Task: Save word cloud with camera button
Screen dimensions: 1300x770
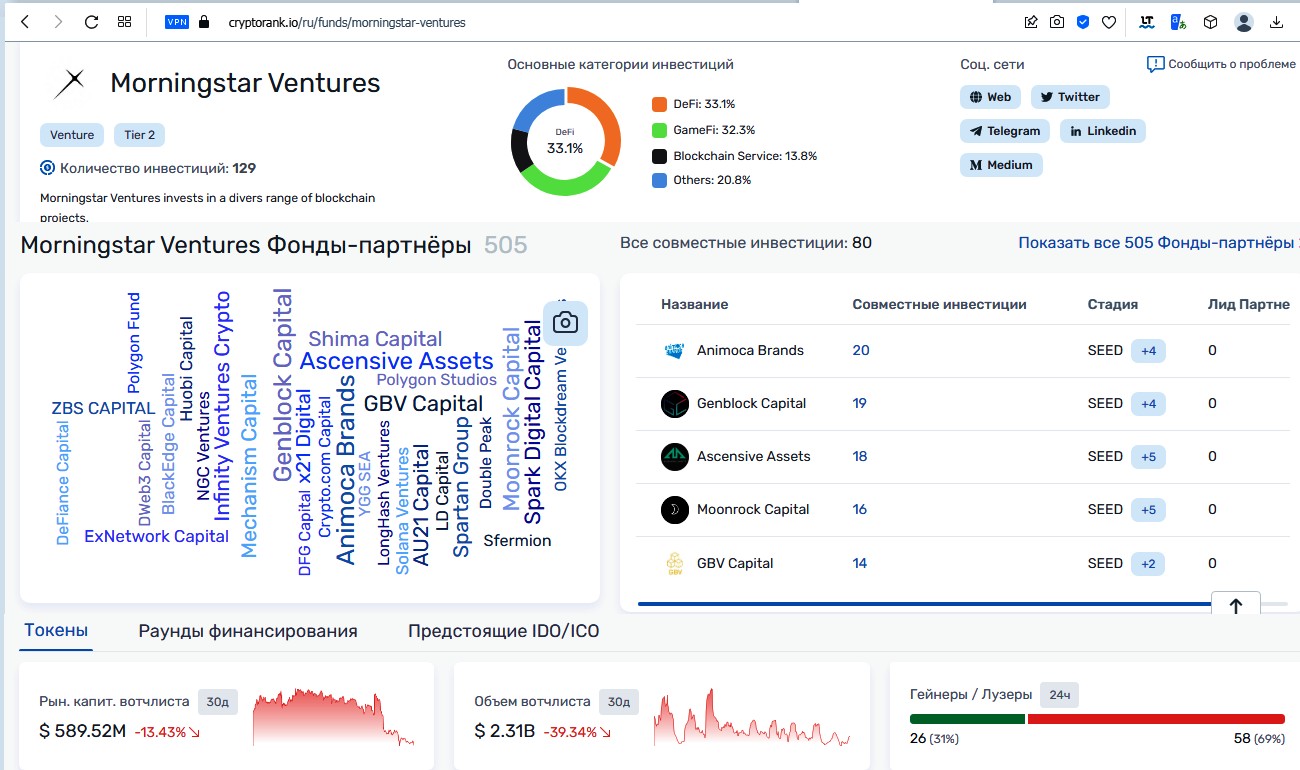Action: pos(565,322)
